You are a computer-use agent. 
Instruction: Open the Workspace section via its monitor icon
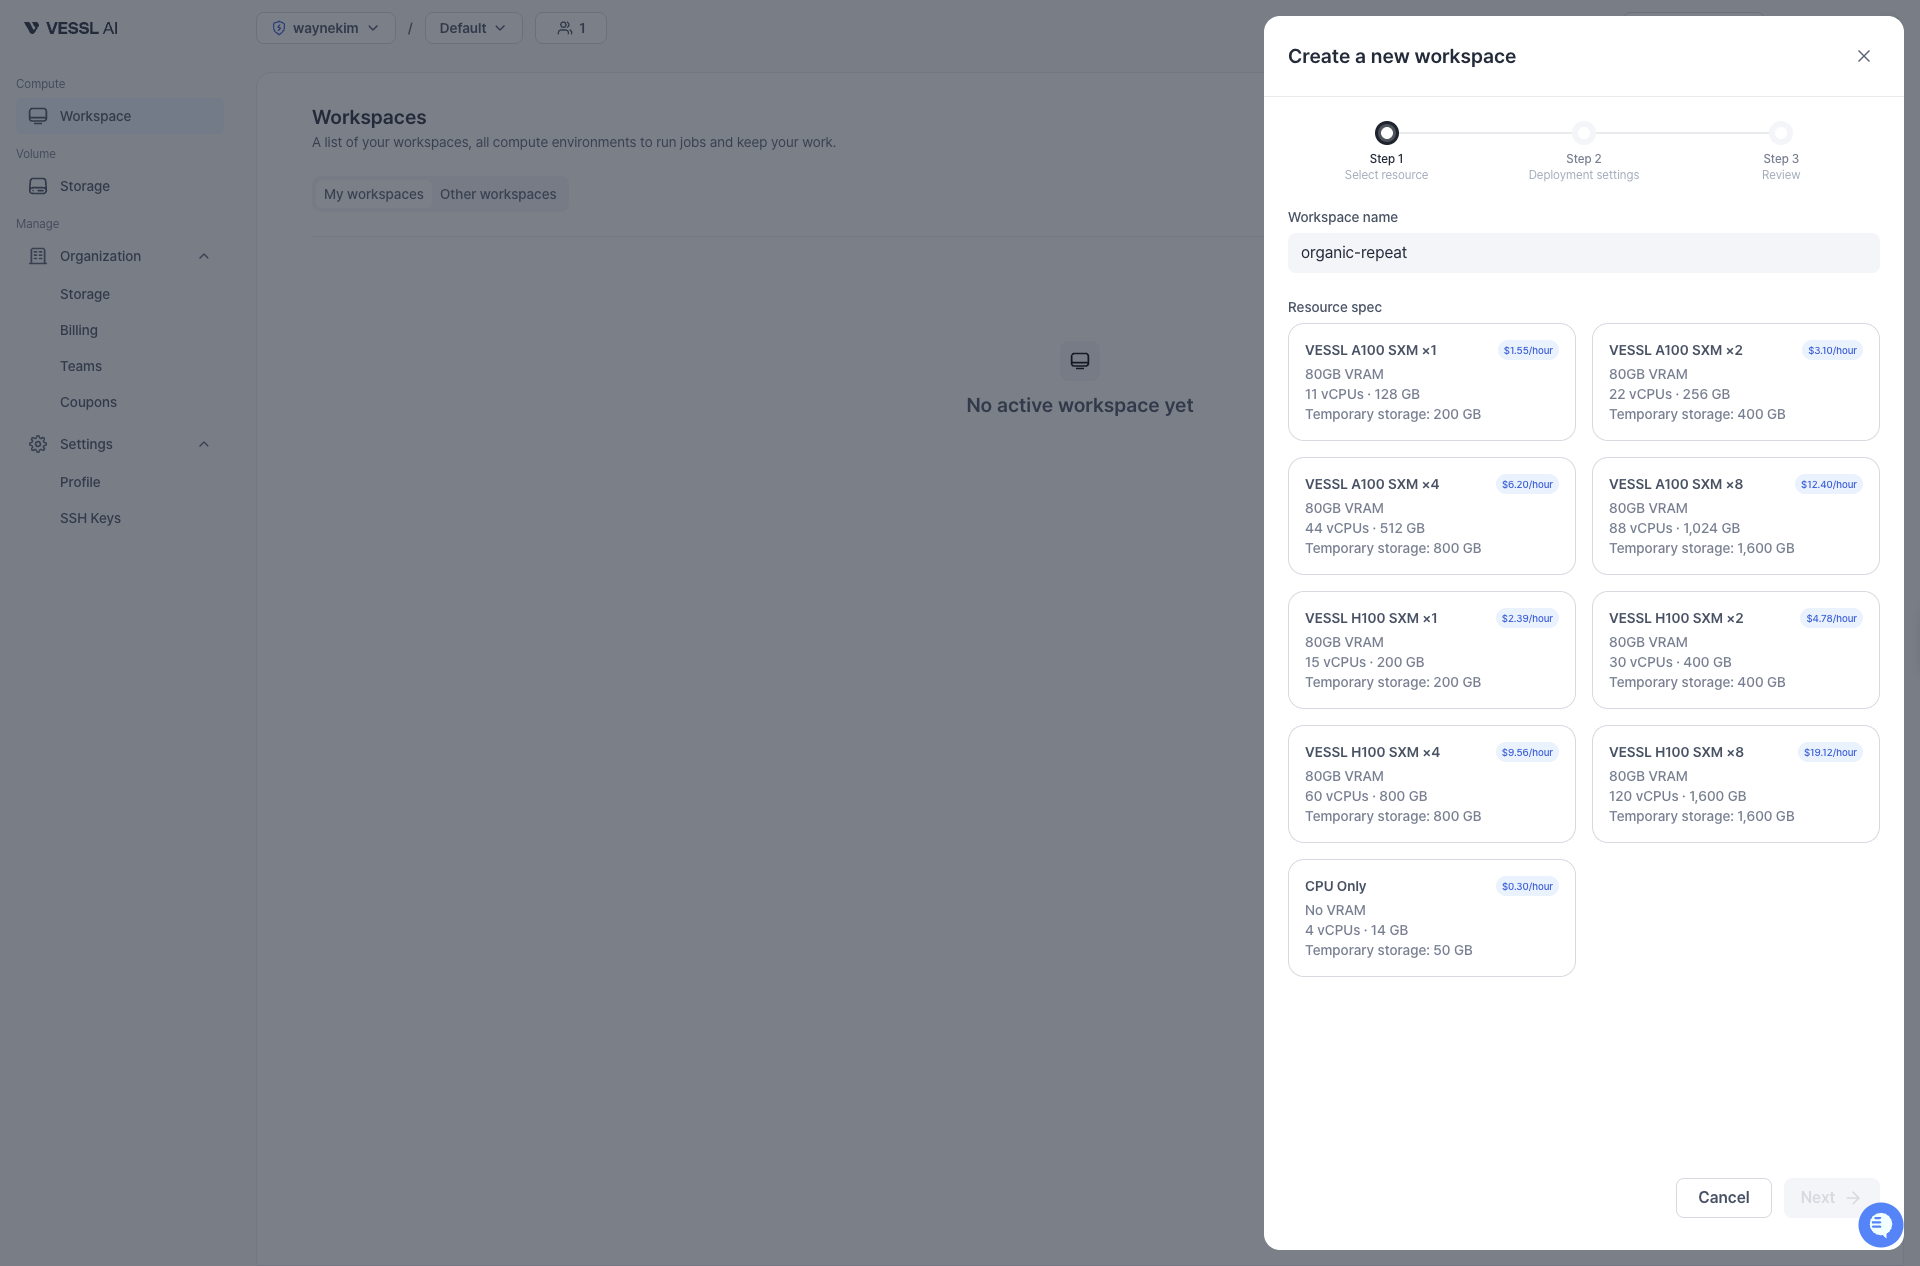point(38,115)
